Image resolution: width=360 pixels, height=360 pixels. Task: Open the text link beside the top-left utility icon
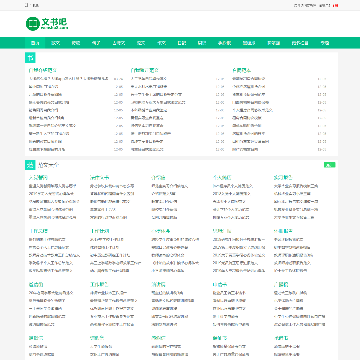pyautogui.click(x=35, y=5)
